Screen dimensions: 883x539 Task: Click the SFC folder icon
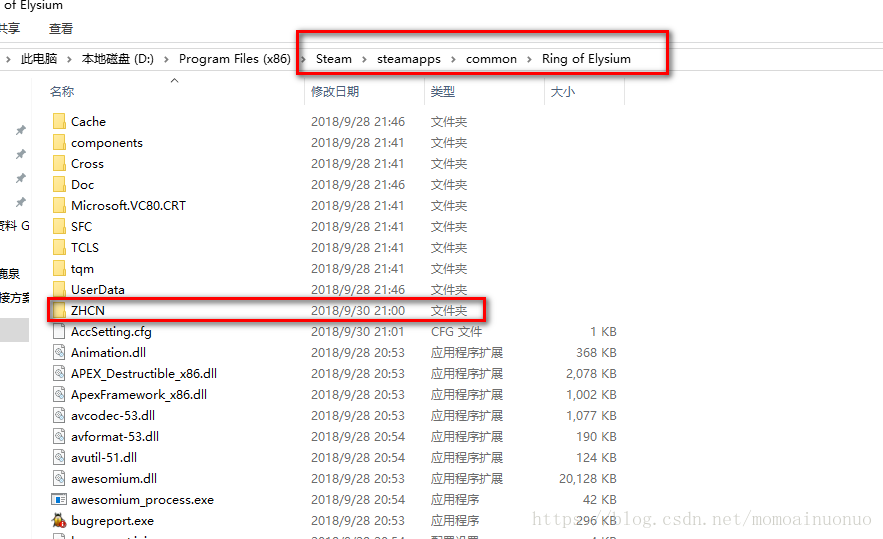(x=59, y=226)
